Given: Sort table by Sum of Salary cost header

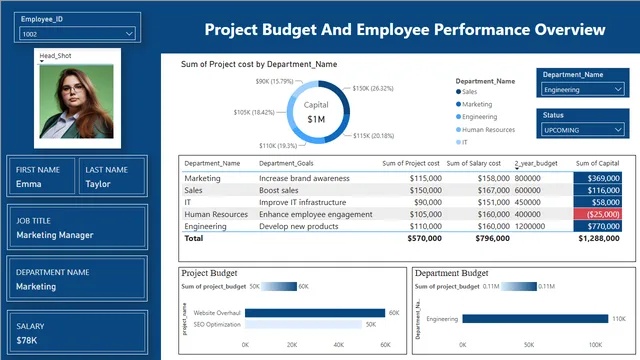Looking at the screenshot, I should click(473, 163).
